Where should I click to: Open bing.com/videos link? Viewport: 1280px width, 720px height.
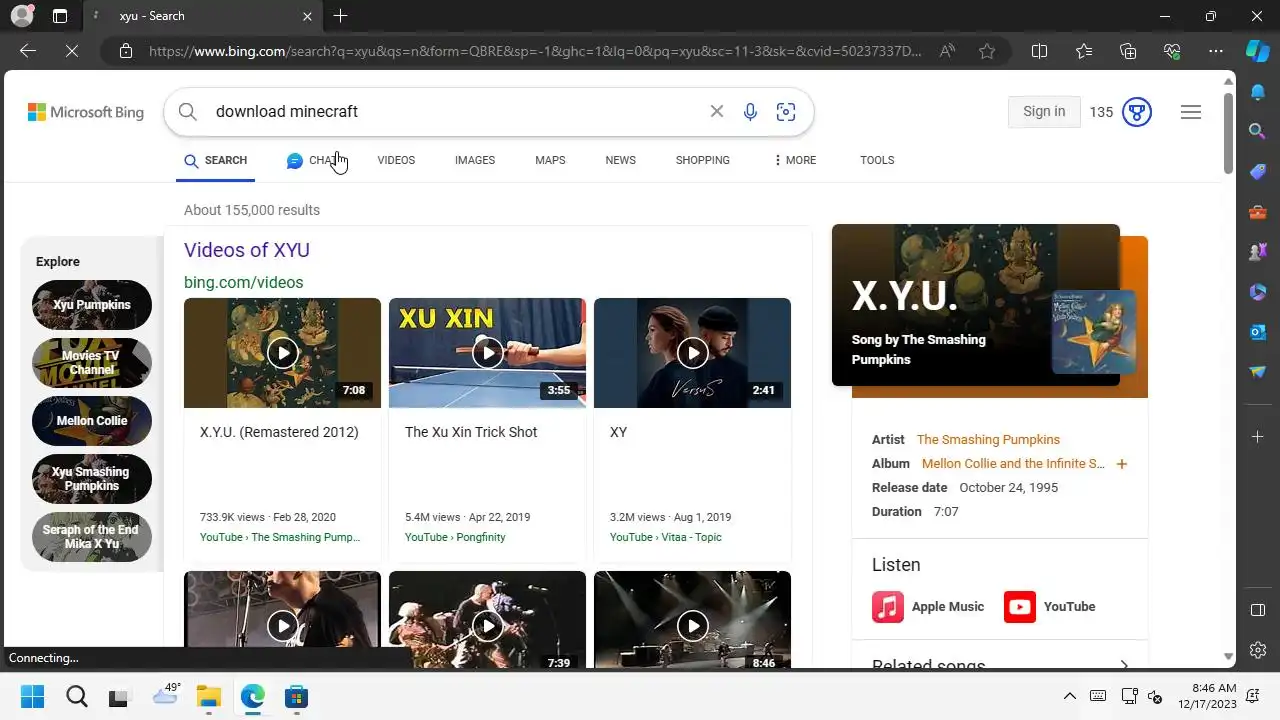243,282
